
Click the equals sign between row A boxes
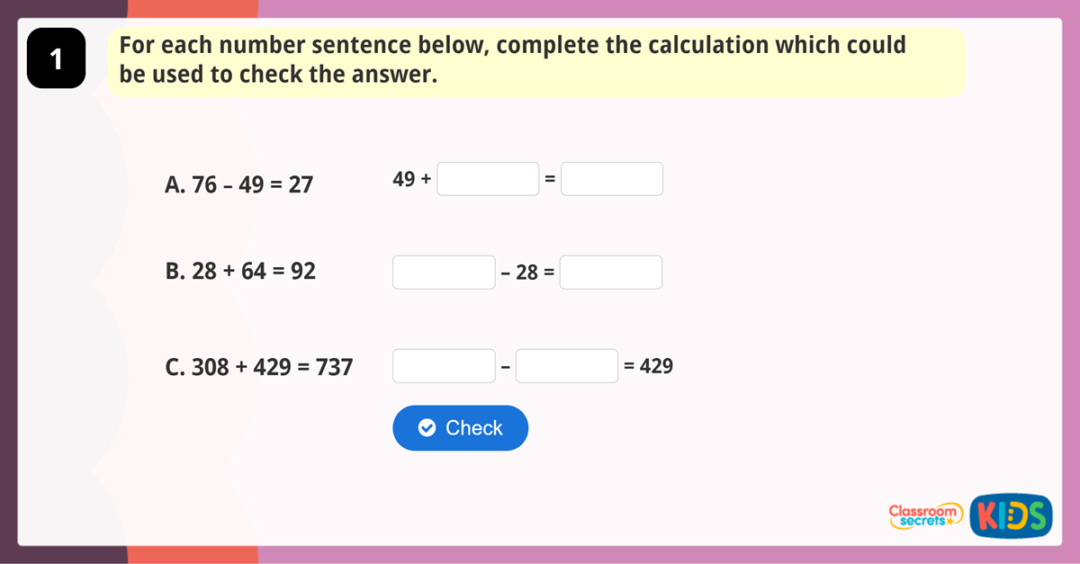tap(549, 179)
